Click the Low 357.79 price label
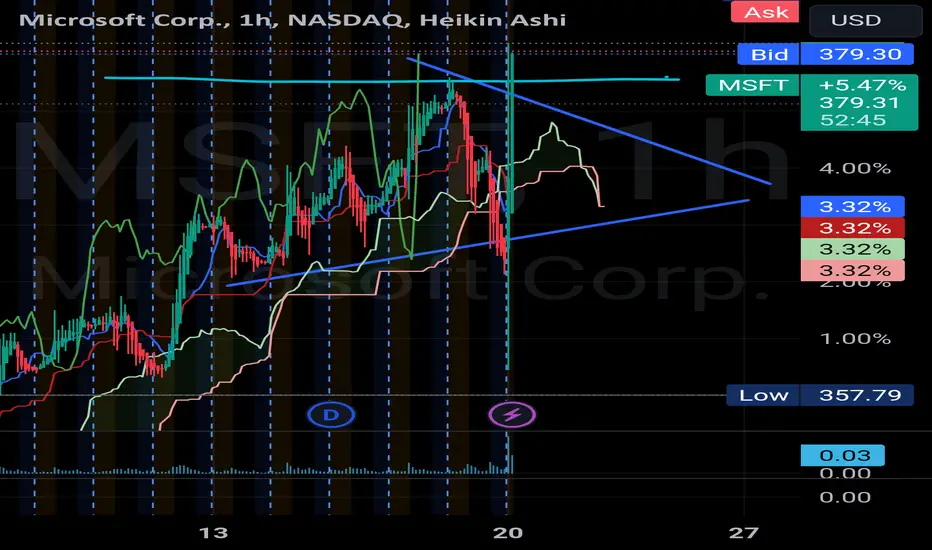 tap(820, 395)
